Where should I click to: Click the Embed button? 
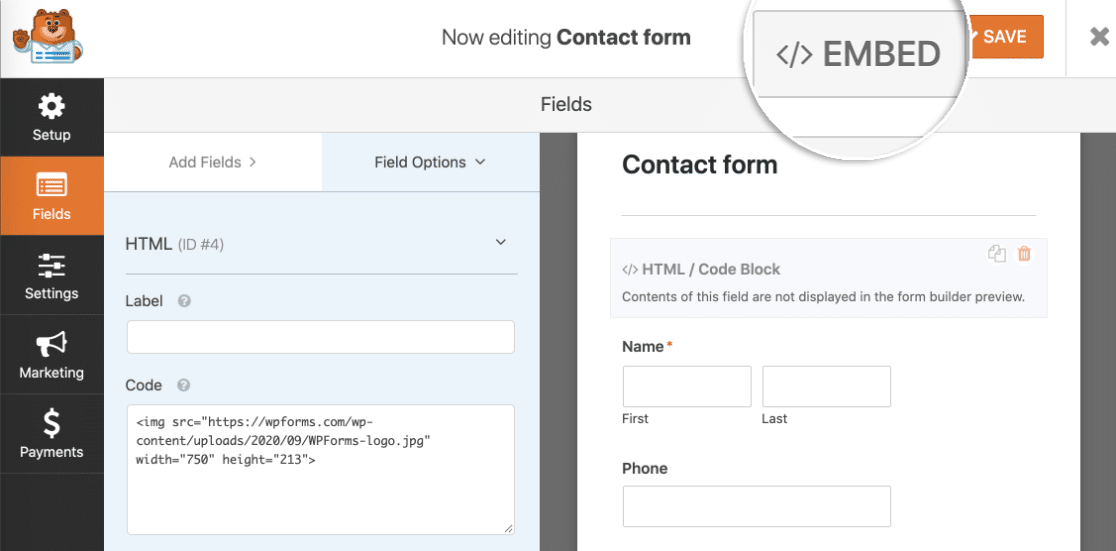pos(858,54)
